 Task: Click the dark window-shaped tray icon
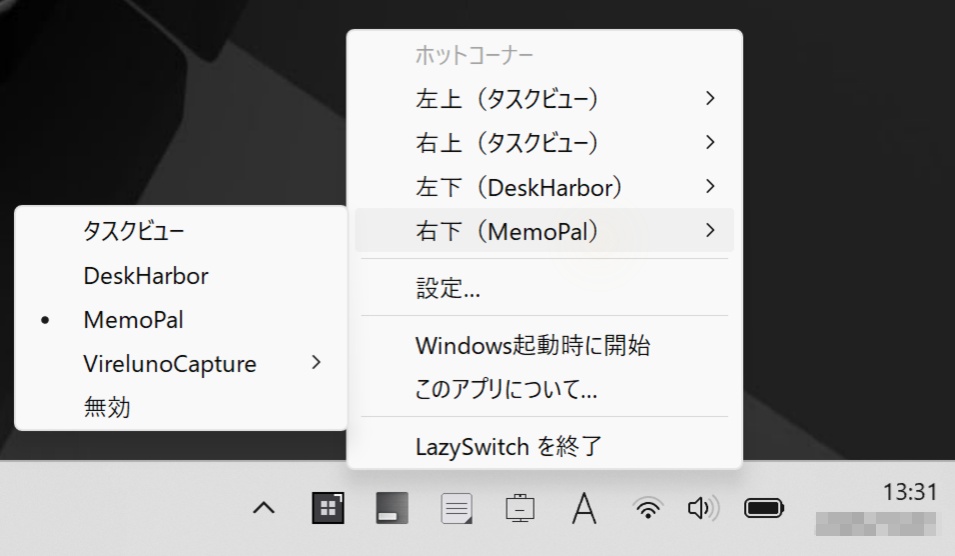(392, 508)
